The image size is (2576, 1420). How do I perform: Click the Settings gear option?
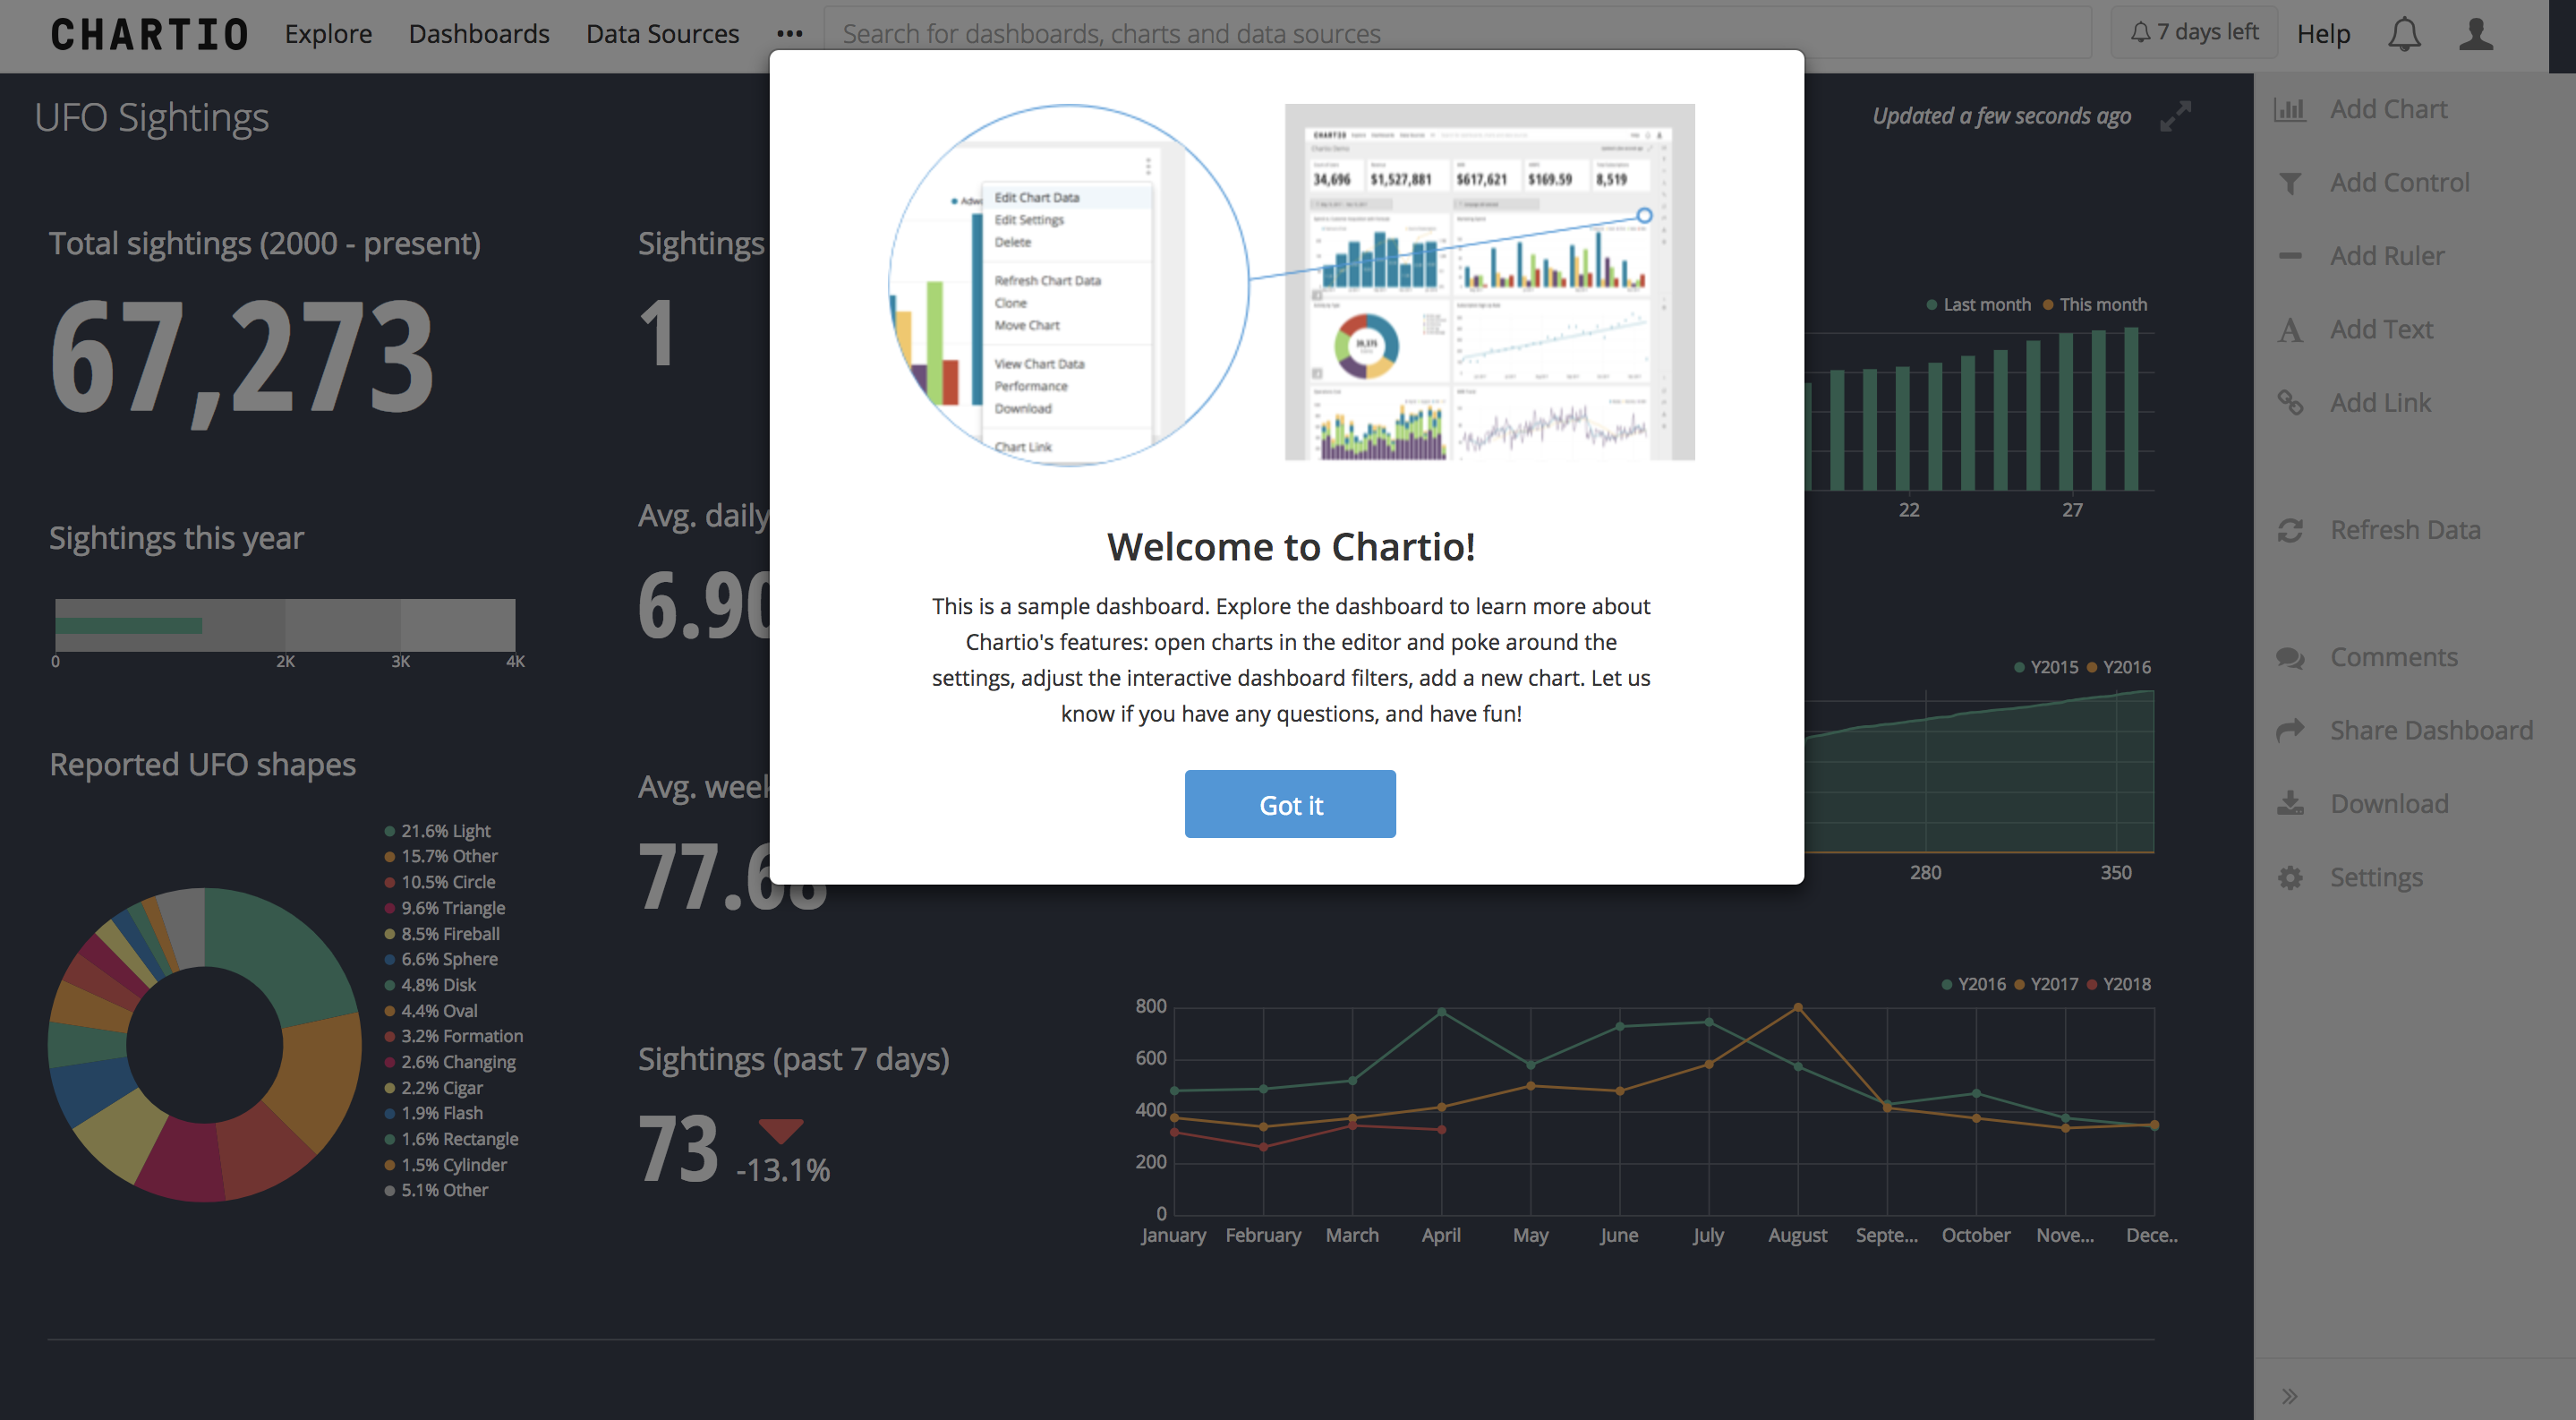click(x=2375, y=877)
